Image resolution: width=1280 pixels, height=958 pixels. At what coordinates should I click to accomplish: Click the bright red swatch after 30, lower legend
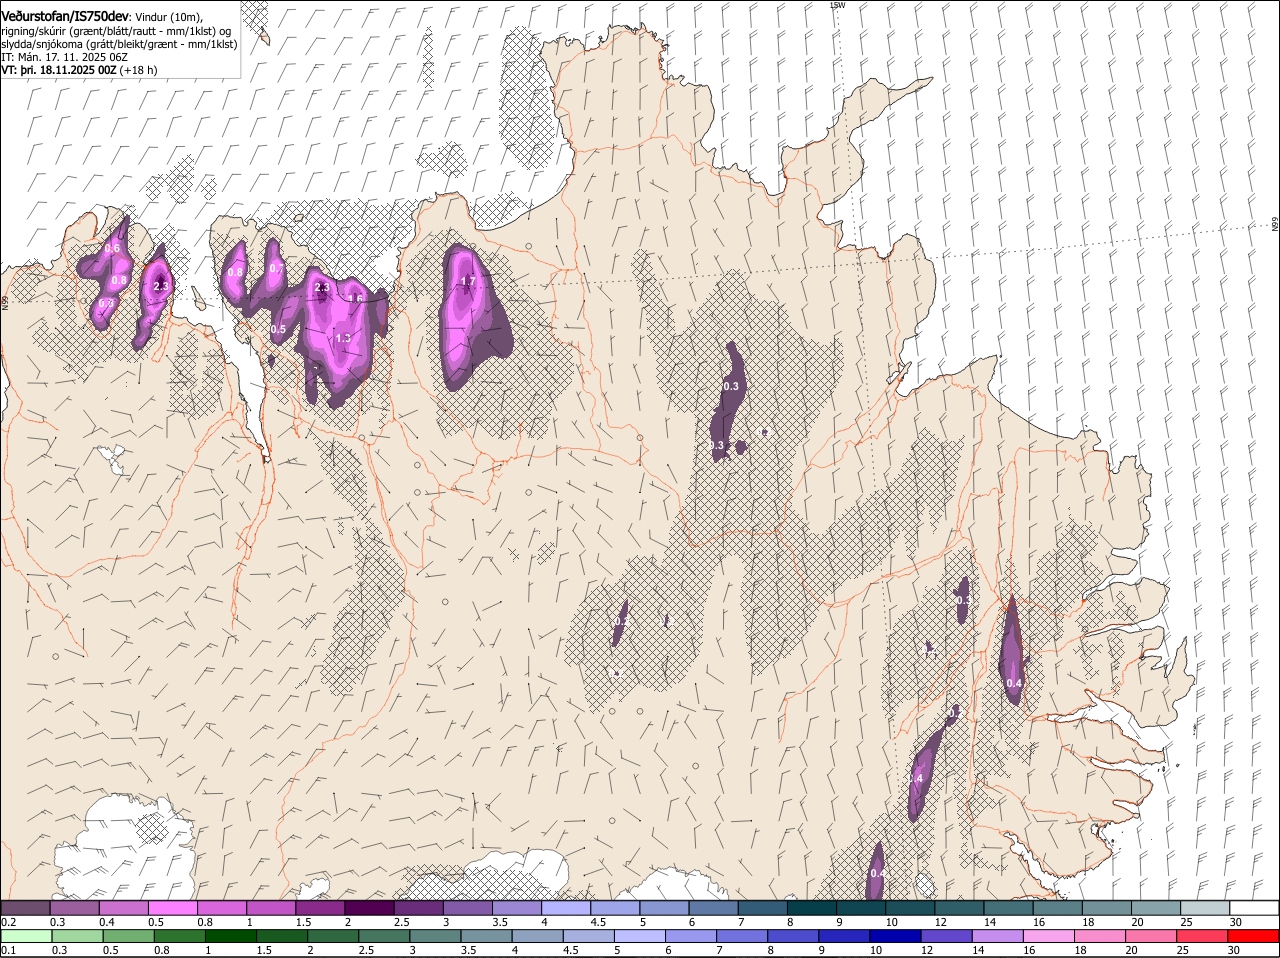click(1254, 936)
